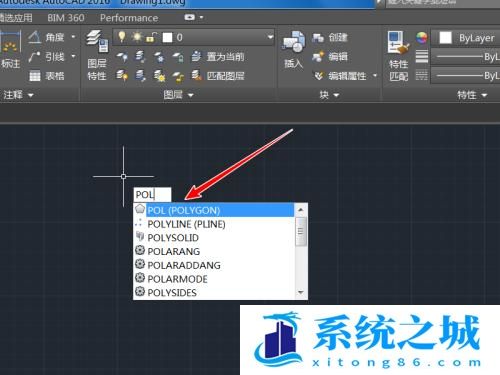
Task: Click the suggestion list scrollbar thumb
Action: point(301,231)
